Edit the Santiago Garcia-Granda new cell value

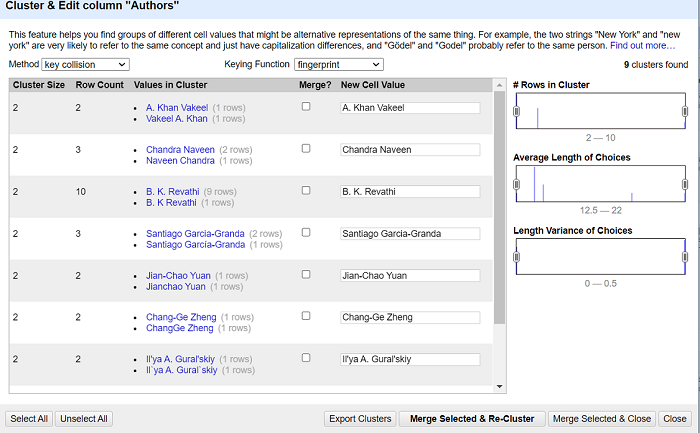[x=410, y=234]
